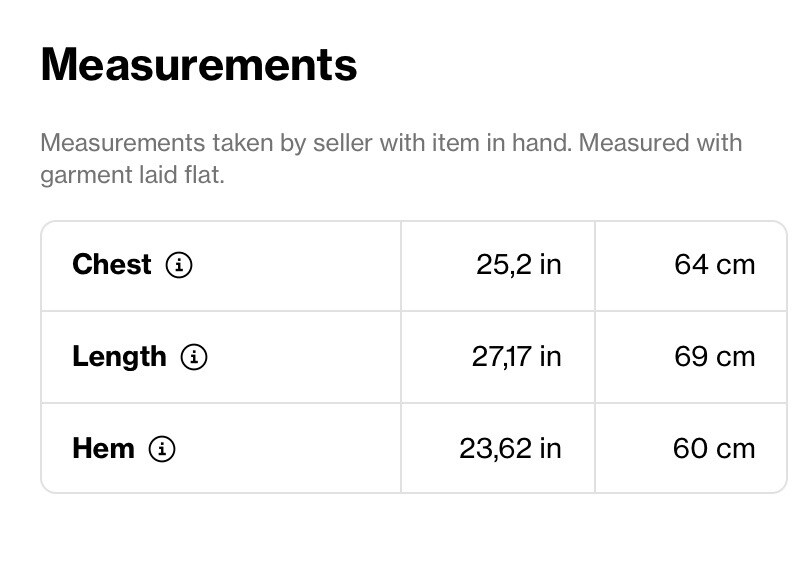Tap the info icon beside Hem
The height and width of the screenshot is (568, 800).
(162, 449)
